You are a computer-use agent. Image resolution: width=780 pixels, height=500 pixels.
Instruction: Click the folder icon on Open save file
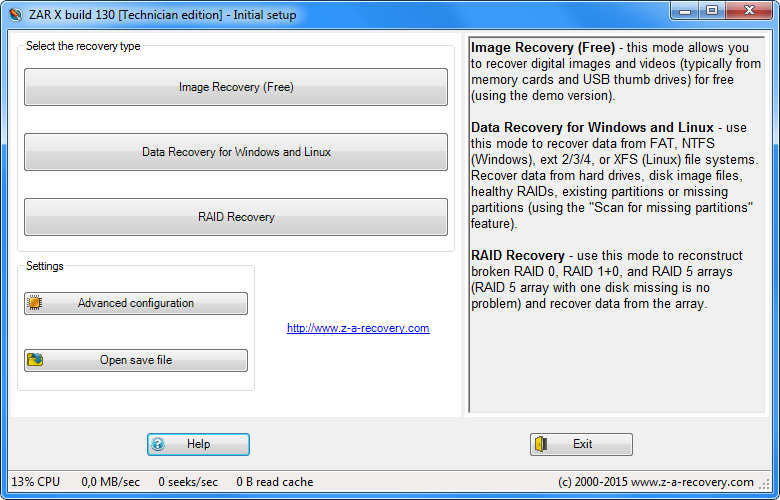click(35, 360)
